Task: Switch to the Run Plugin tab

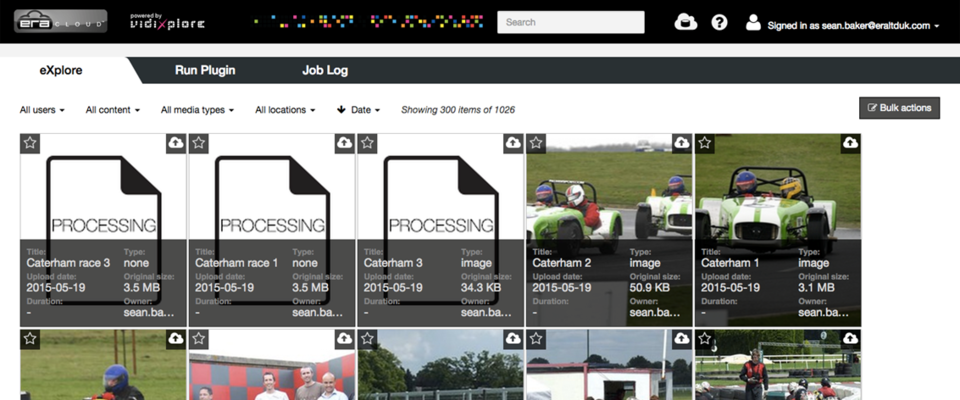Action: pos(205,70)
